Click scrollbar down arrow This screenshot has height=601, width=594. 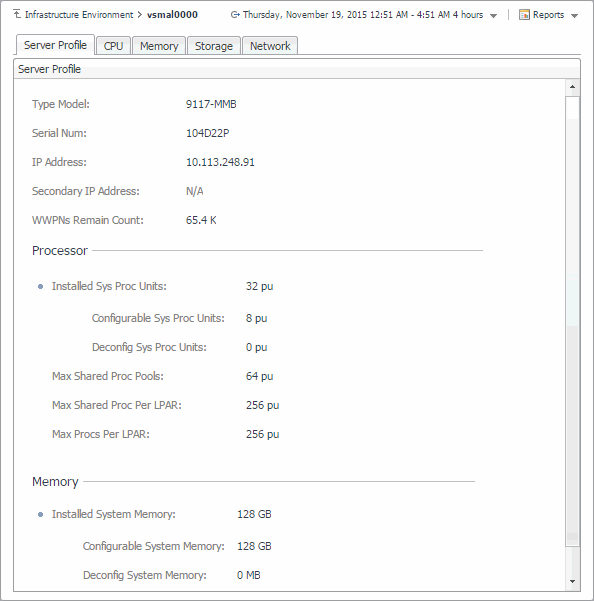point(573,581)
